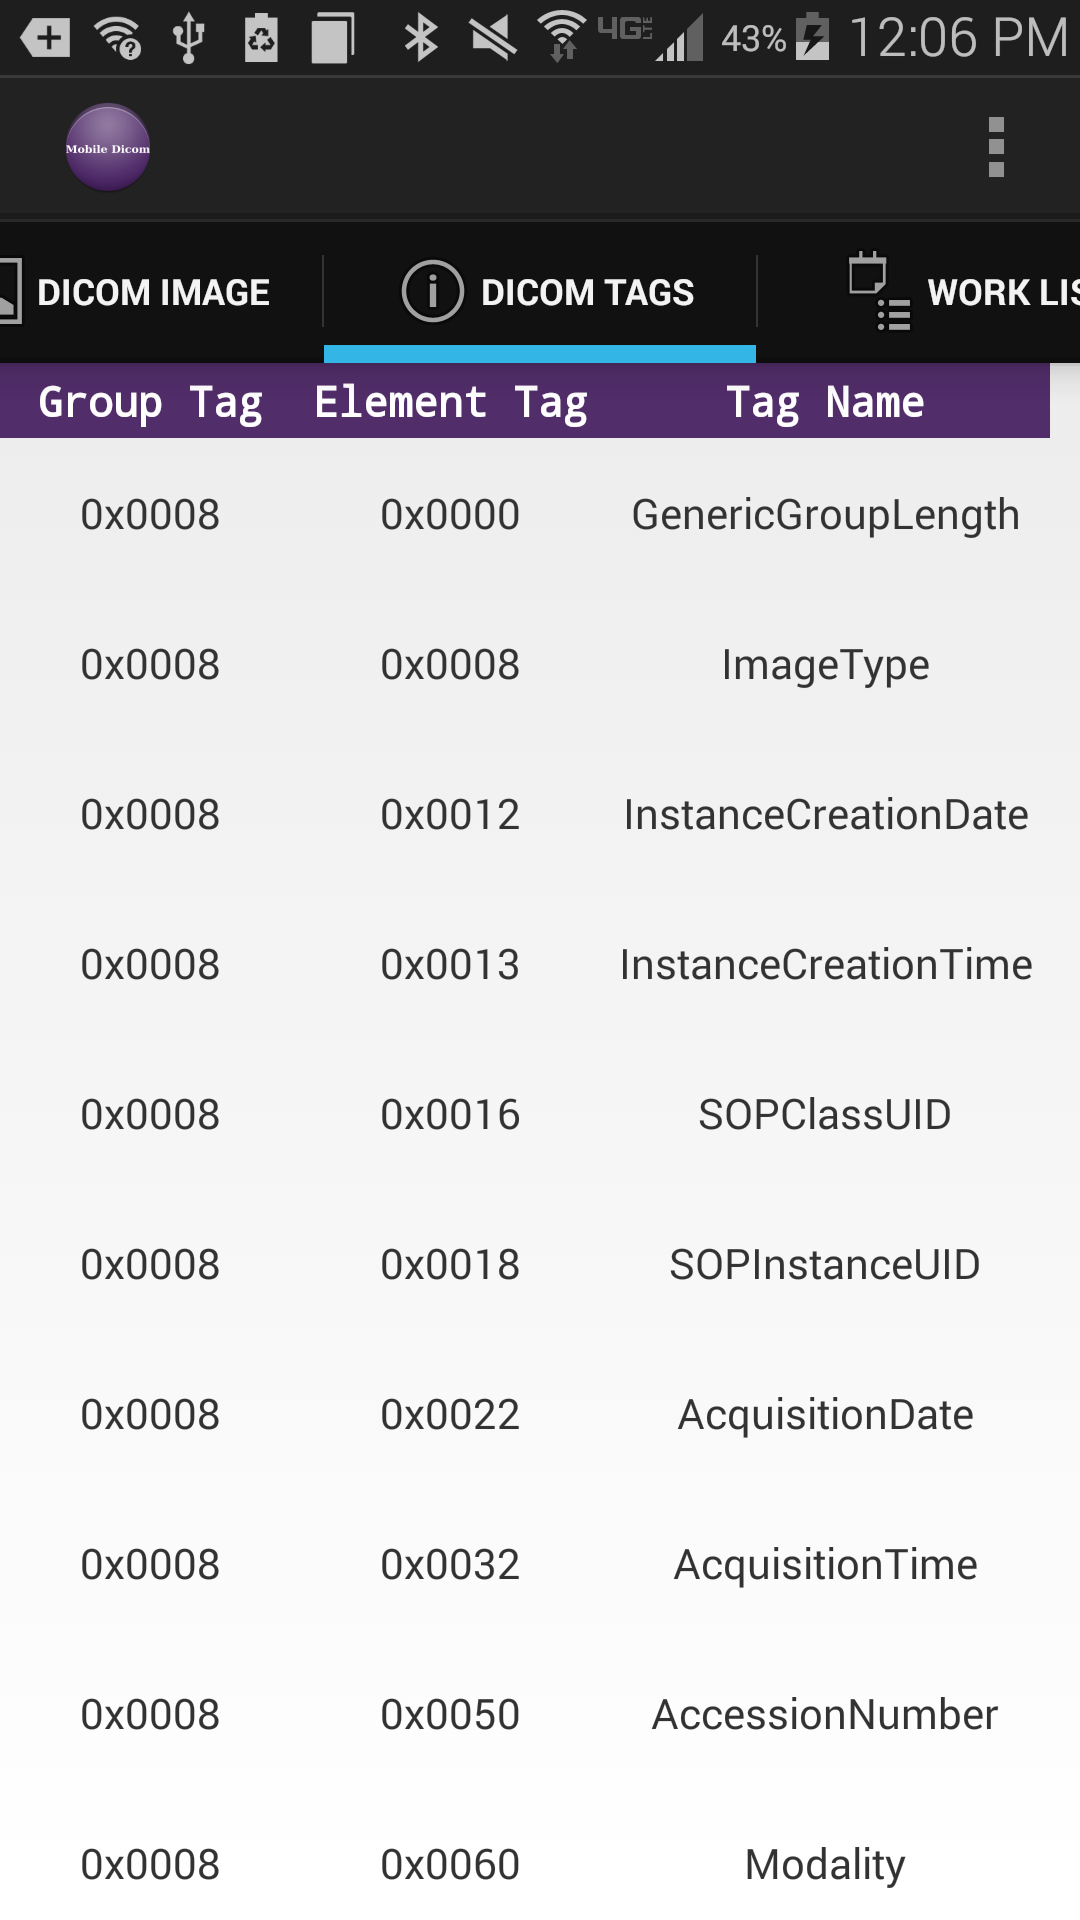Tap the Mobile Dicom app logo
Screen dimensions: 1080x1920
pos(108,148)
